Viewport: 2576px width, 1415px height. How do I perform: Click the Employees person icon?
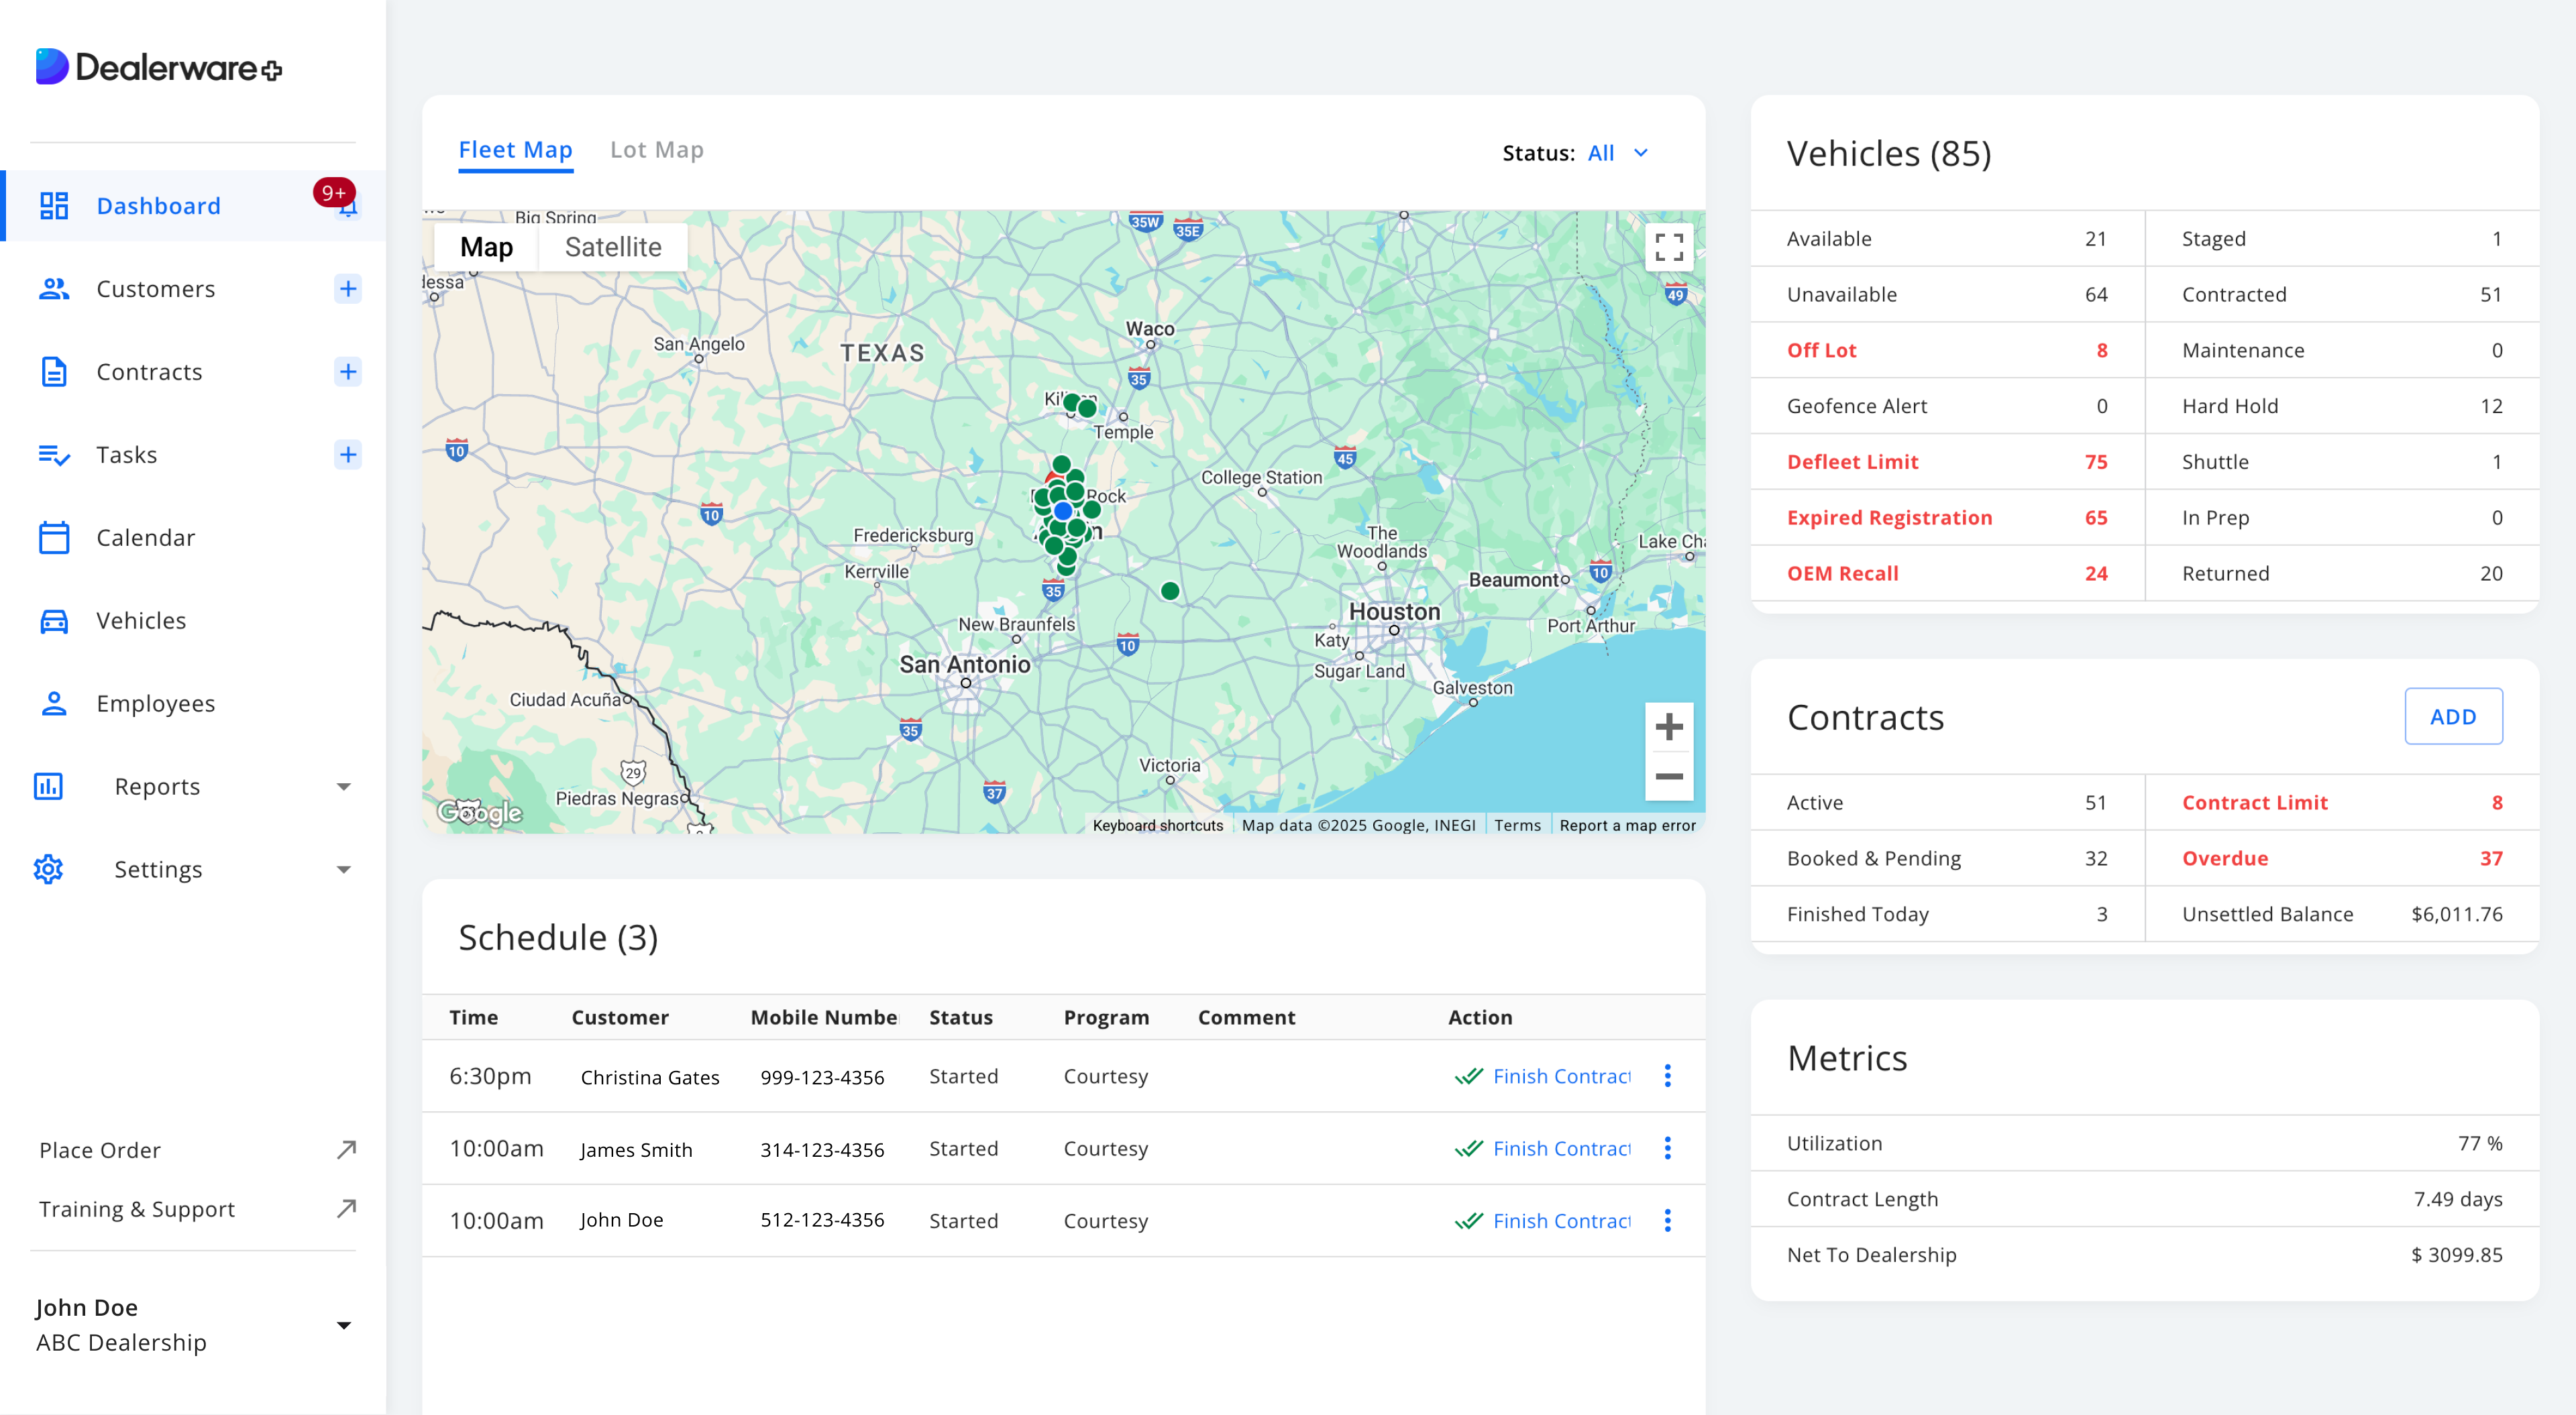click(x=53, y=703)
